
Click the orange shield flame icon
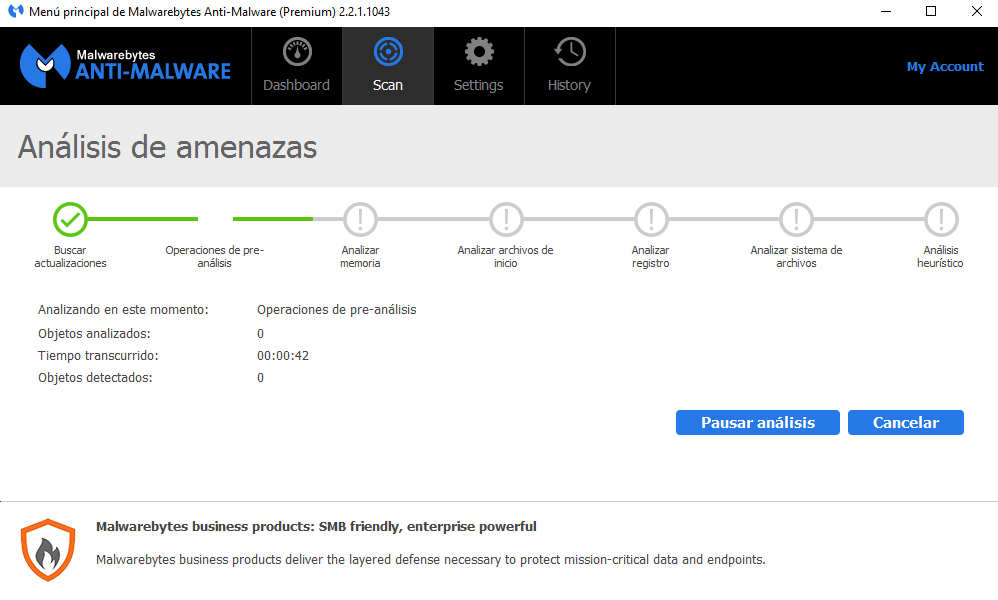click(48, 550)
